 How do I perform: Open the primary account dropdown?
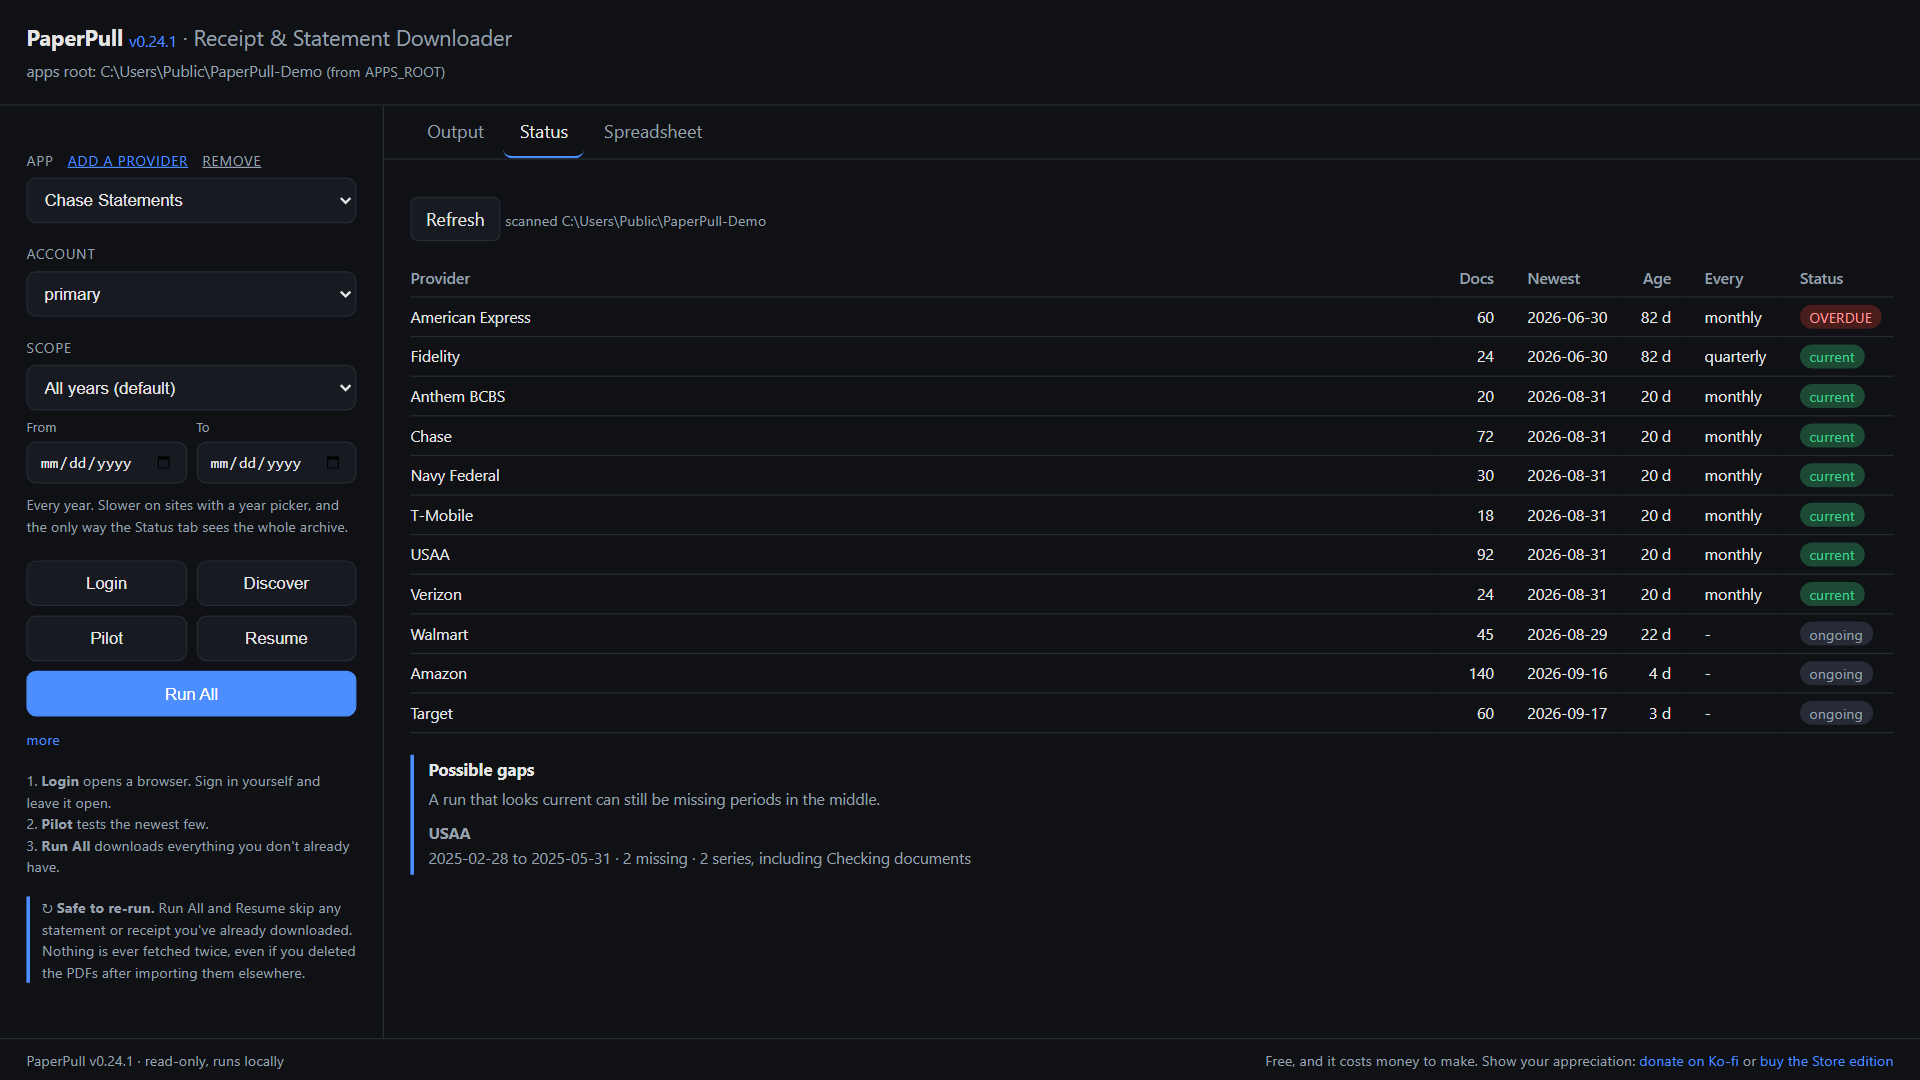point(191,294)
